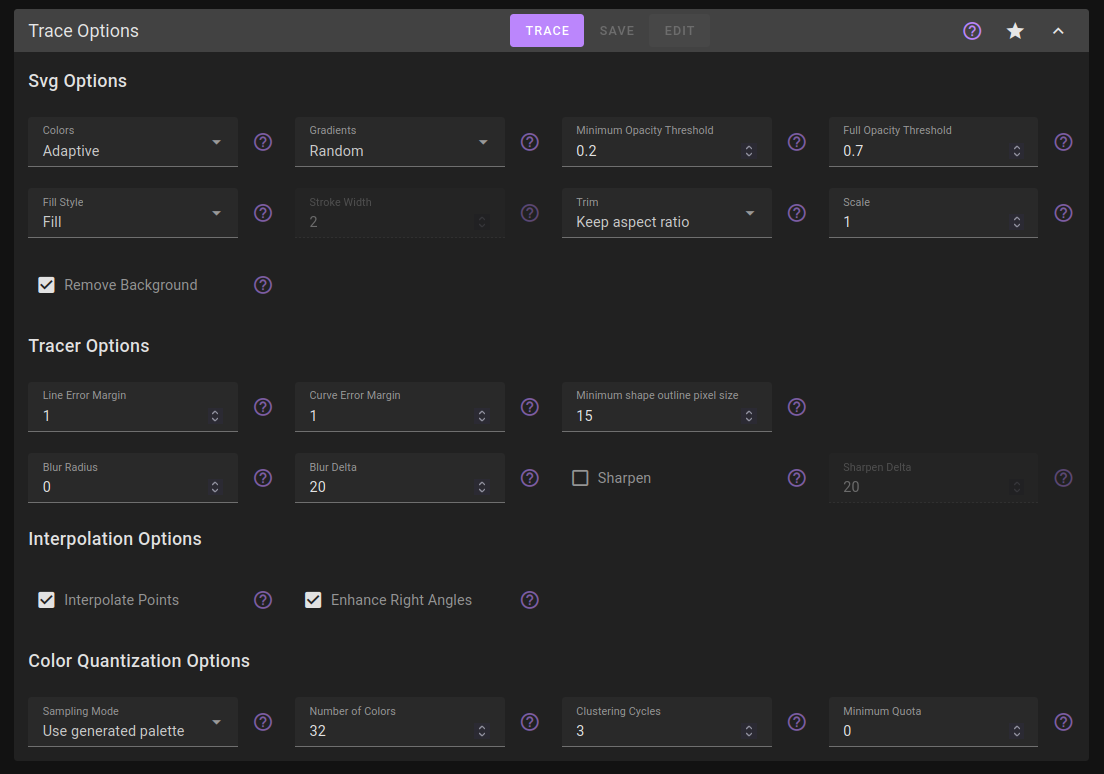Screen dimensions: 1104x774
Task: Collapse the Trace Options panel chevron
Action: (x=1058, y=31)
